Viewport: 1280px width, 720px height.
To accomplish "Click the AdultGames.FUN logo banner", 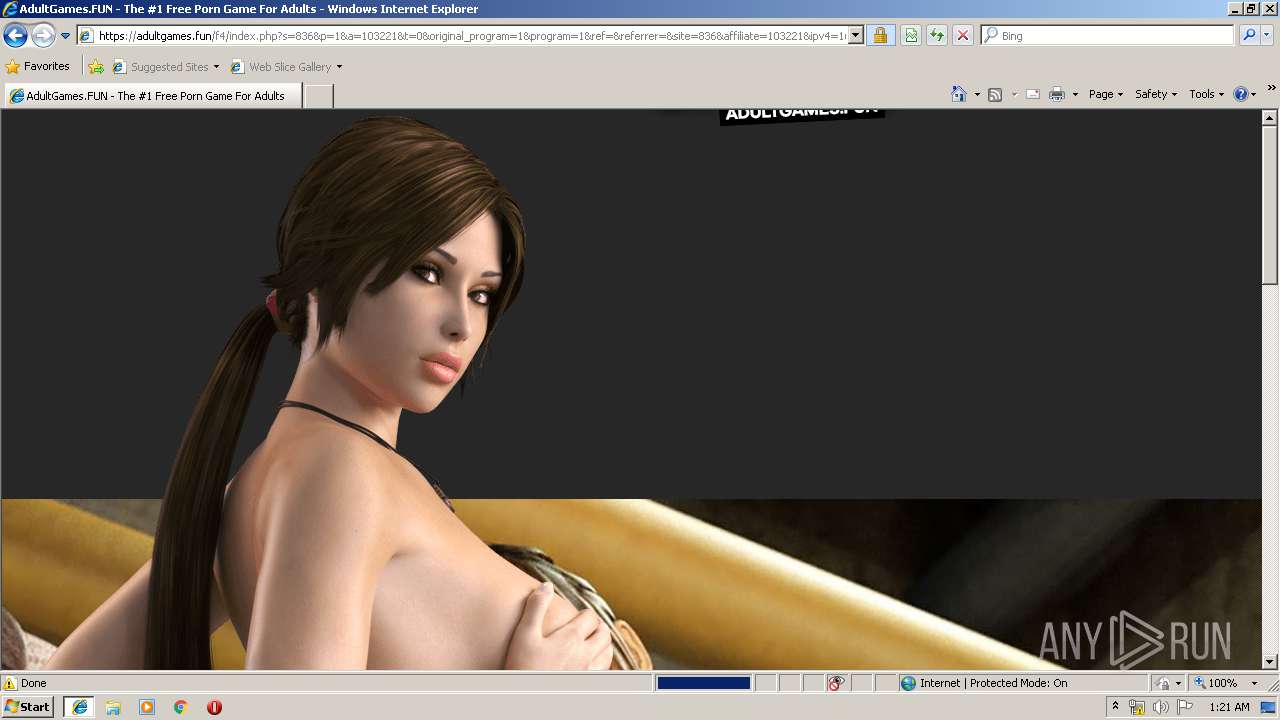I will coord(802,115).
